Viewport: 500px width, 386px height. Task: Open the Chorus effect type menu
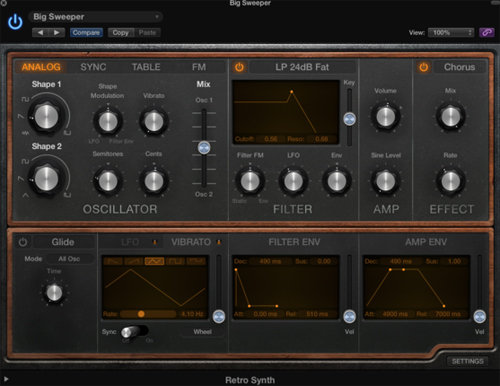click(459, 67)
